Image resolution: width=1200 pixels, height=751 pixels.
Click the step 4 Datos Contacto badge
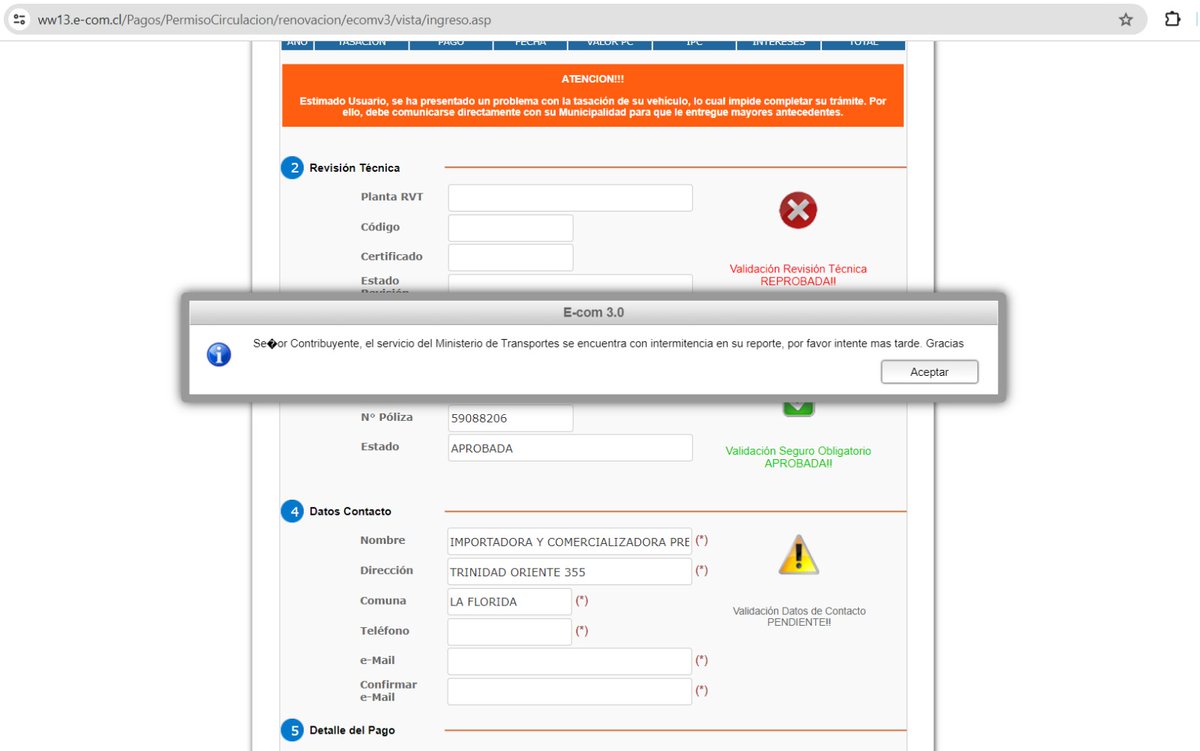tap(292, 511)
